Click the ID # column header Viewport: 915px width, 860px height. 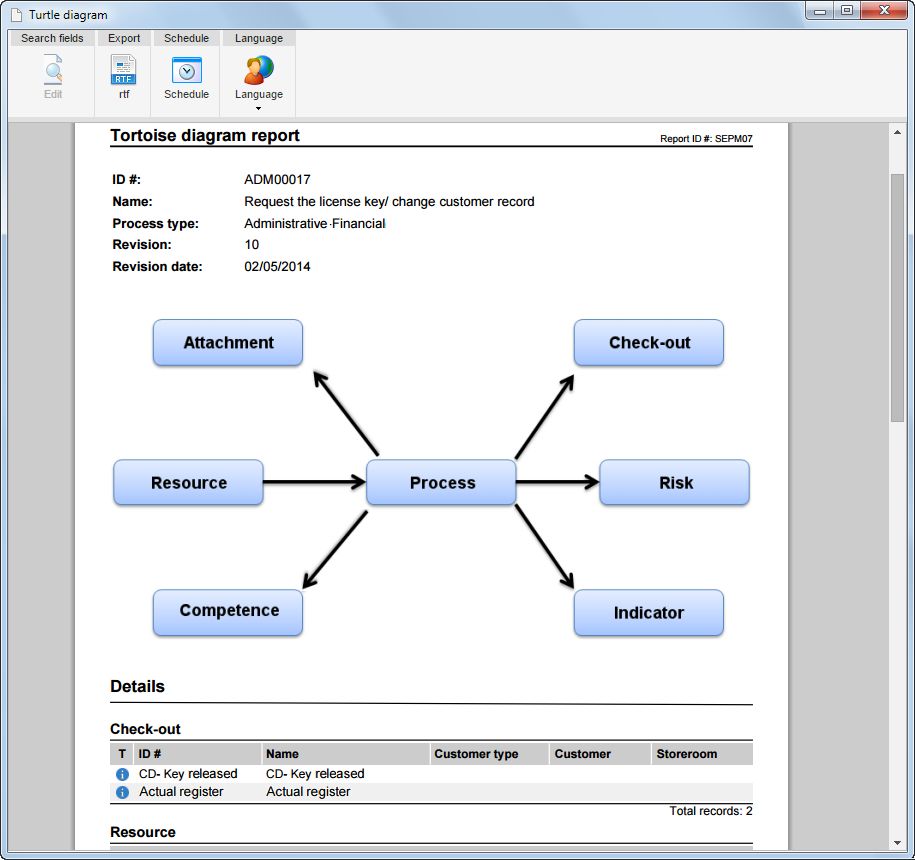tap(197, 754)
